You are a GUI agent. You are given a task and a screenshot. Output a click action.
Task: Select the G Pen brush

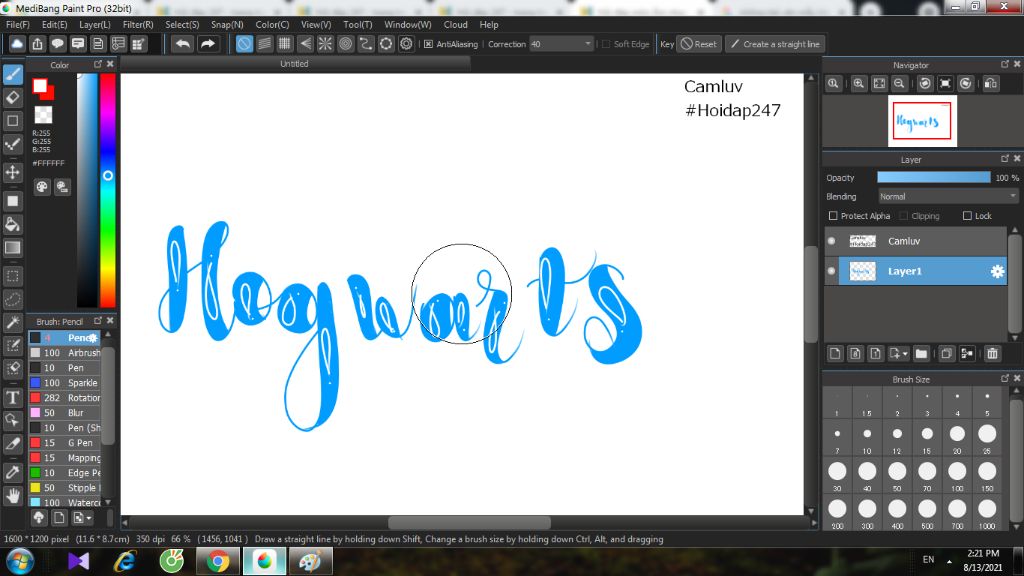[x=65, y=443]
